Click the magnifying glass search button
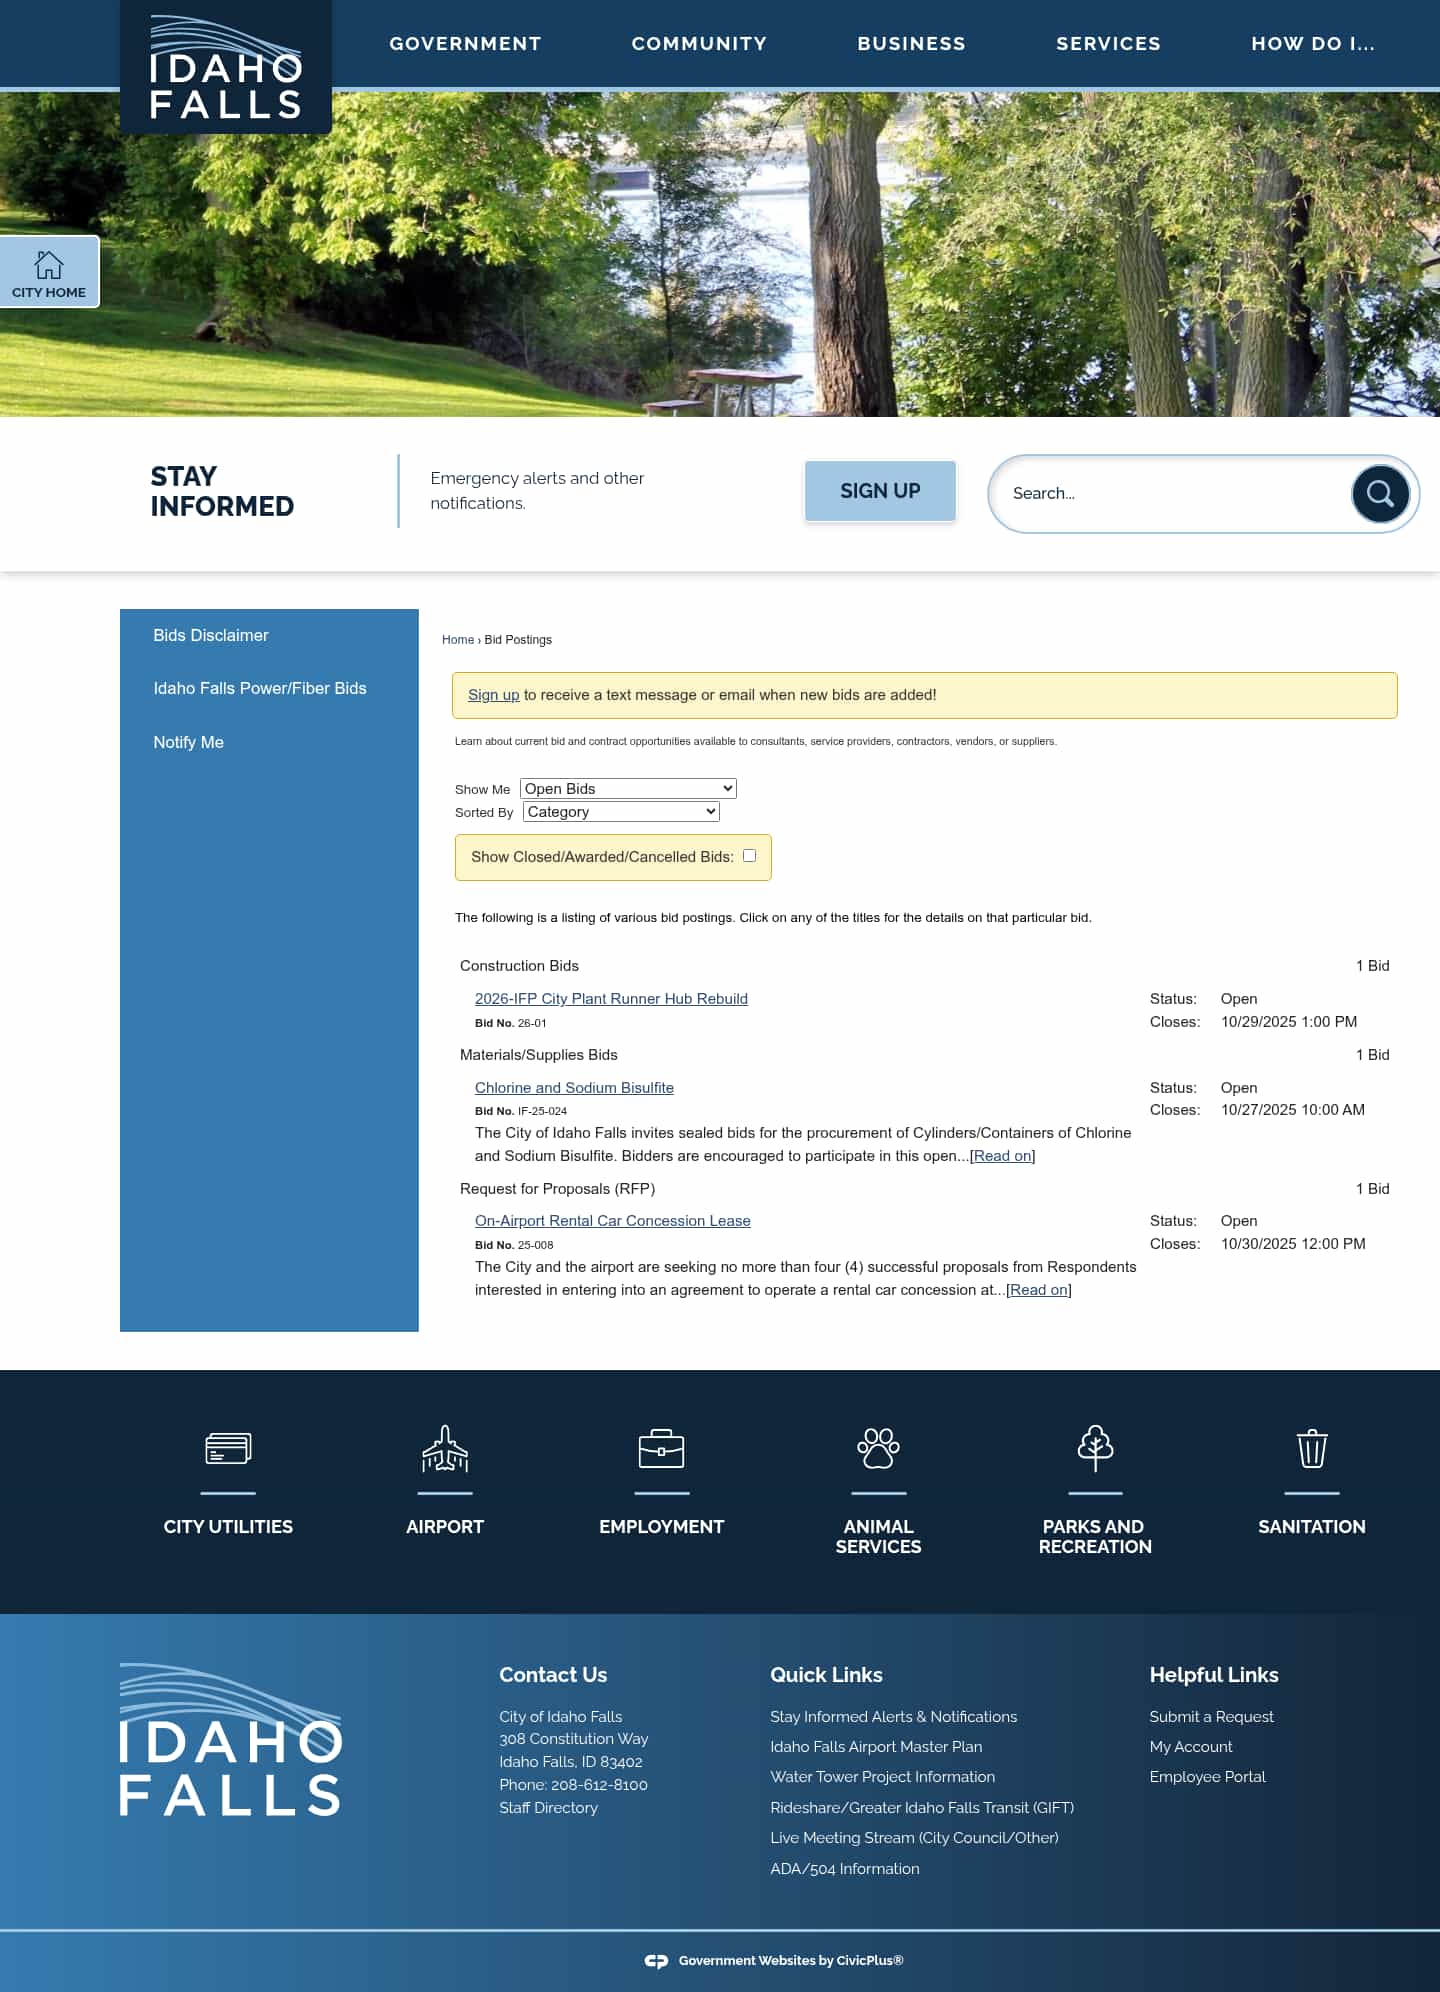The height and width of the screenshot is (1992, 1440). point(1380,493)
